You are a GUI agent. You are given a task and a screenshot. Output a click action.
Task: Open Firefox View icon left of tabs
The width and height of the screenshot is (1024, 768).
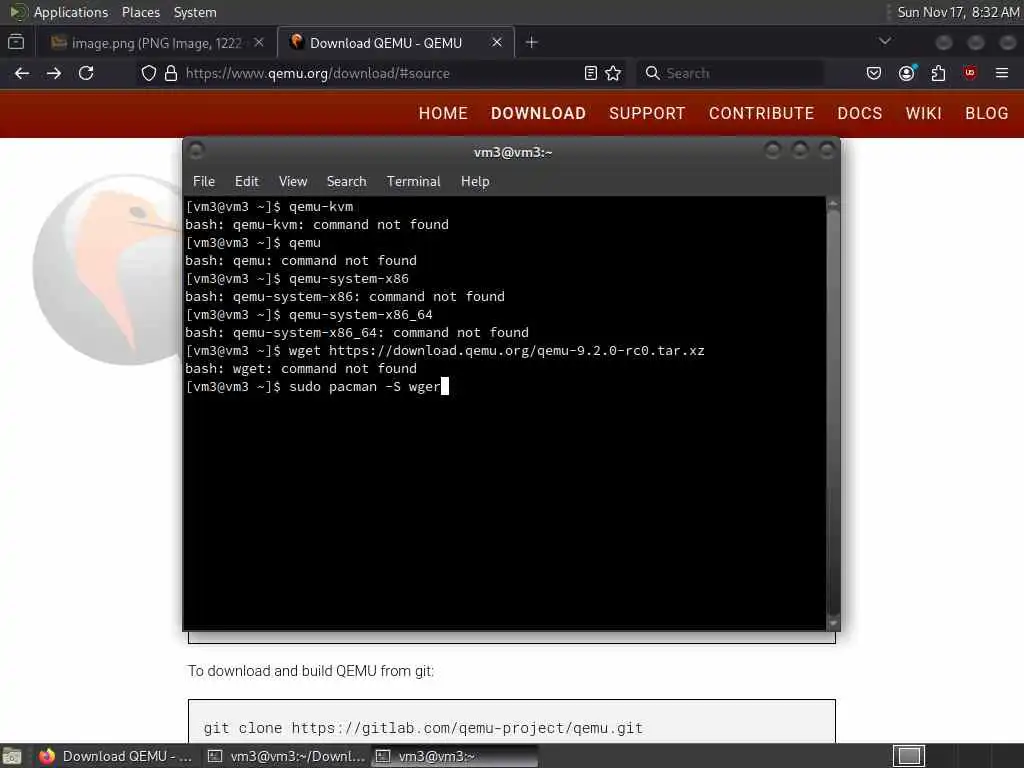click(x=16, y=42)
